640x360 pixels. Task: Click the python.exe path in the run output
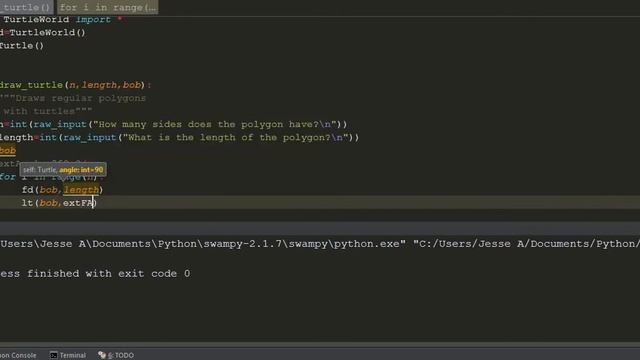(203, 244)
